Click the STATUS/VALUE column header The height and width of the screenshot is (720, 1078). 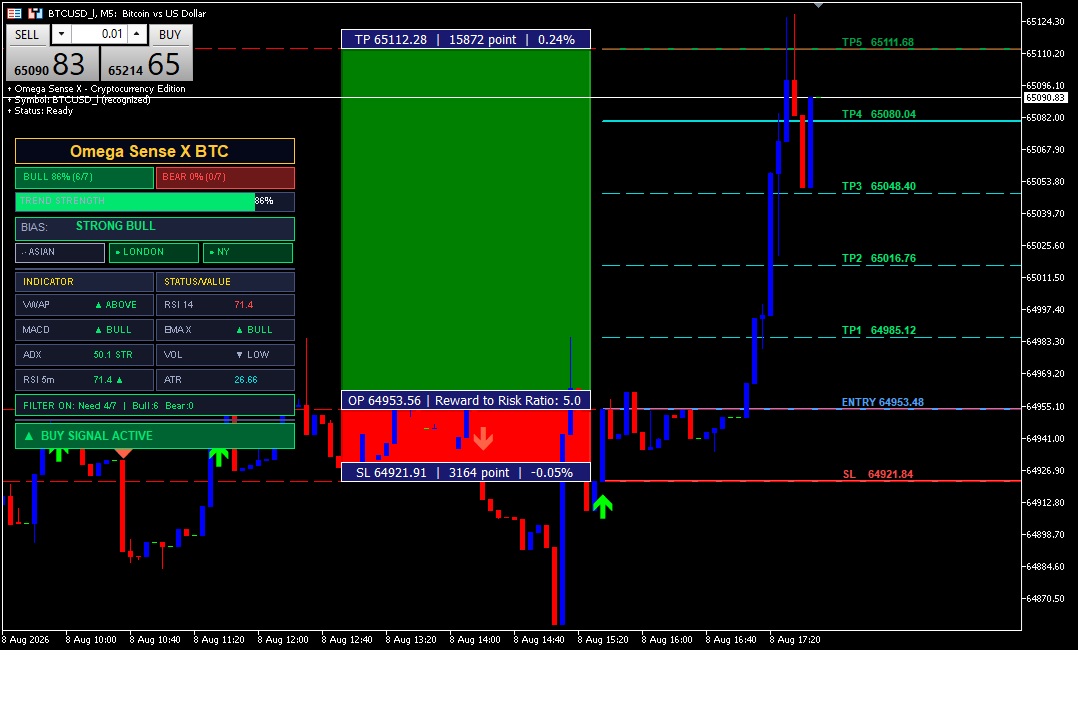coord(226,282)
